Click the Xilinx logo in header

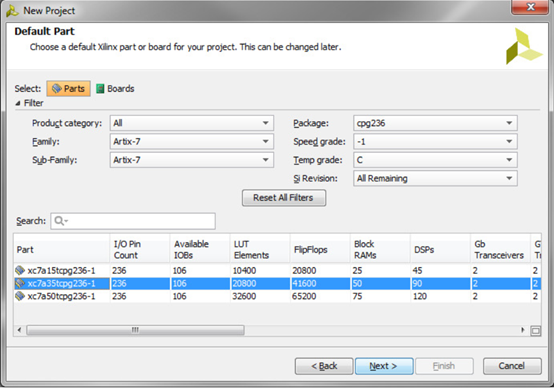tap(524, 46)
